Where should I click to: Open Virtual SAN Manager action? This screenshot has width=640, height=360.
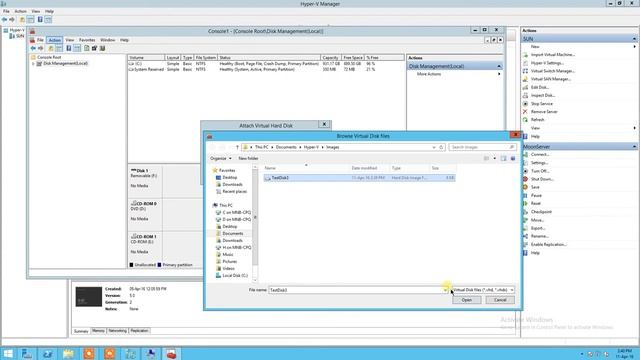click(x=551, y=79)
